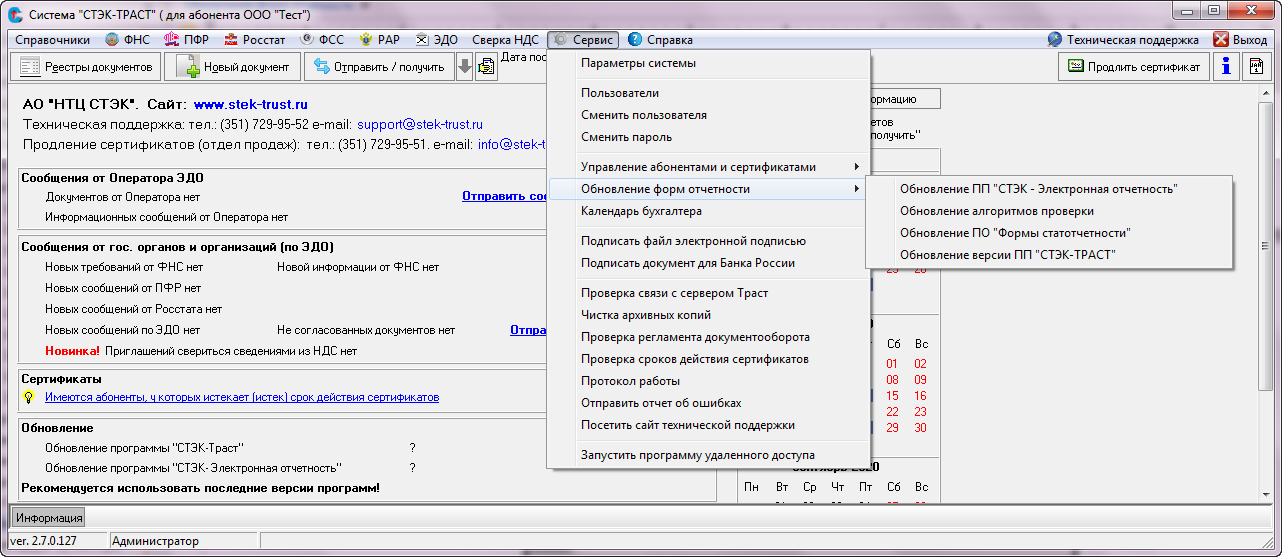Click the yellow document-list toolbar icon
The image size is (1282, 557).
coord(487,67)
